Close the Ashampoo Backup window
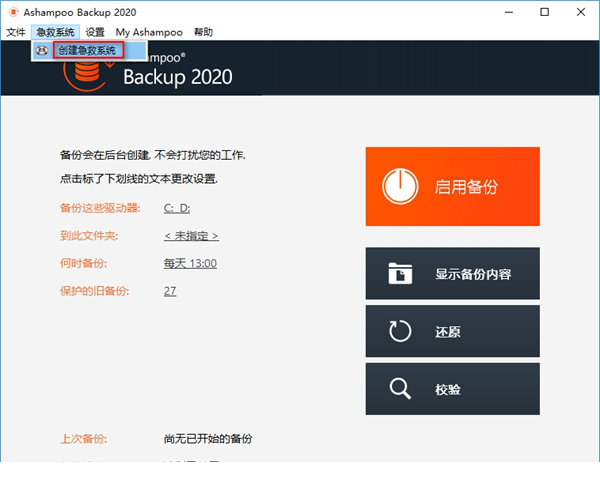This screenshot has height=480, width=600. pyautogui.click(x=581, y=12)
